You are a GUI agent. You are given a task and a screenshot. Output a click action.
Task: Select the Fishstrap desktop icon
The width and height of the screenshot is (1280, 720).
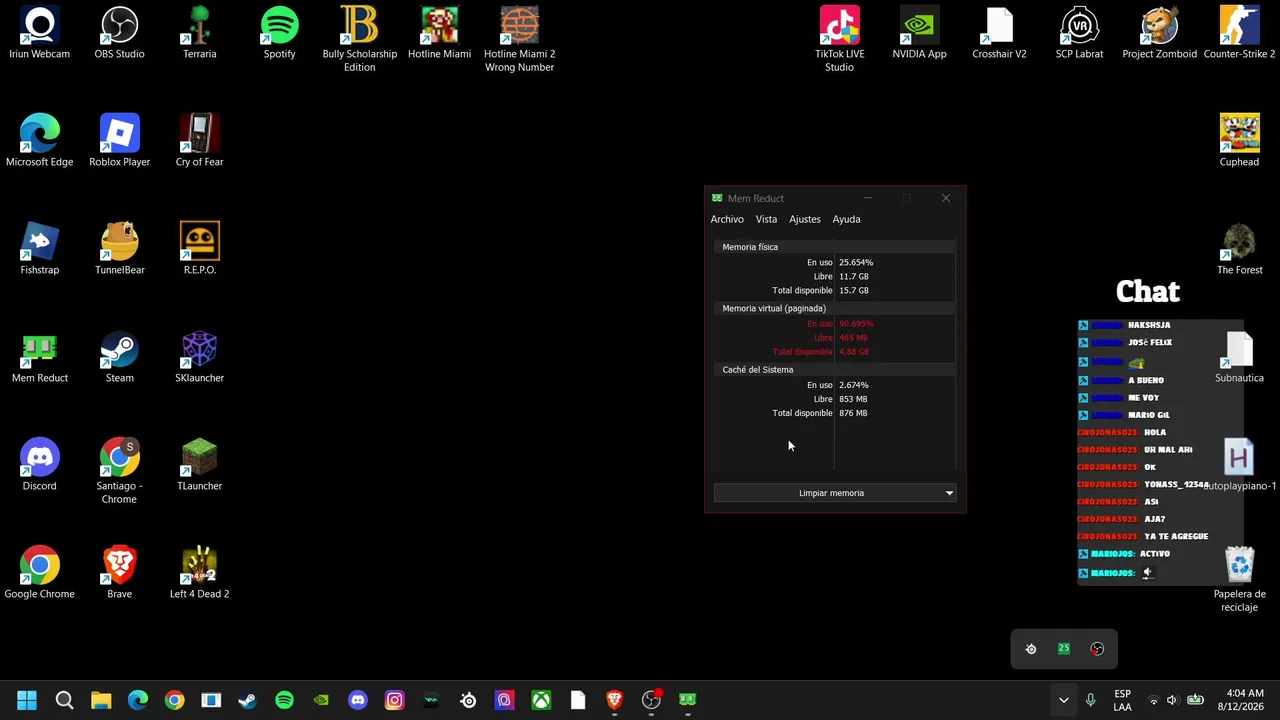40,249
